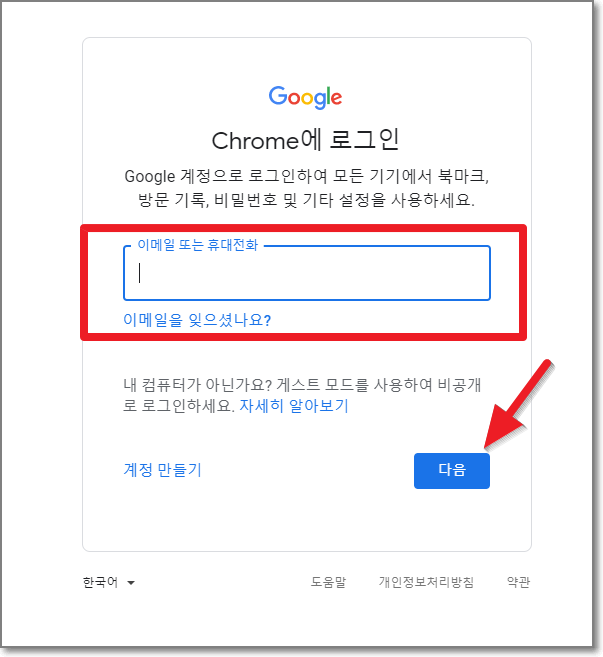
Task: Click the caret arrow beside 한국어
Action: click(x=131, y=582)
